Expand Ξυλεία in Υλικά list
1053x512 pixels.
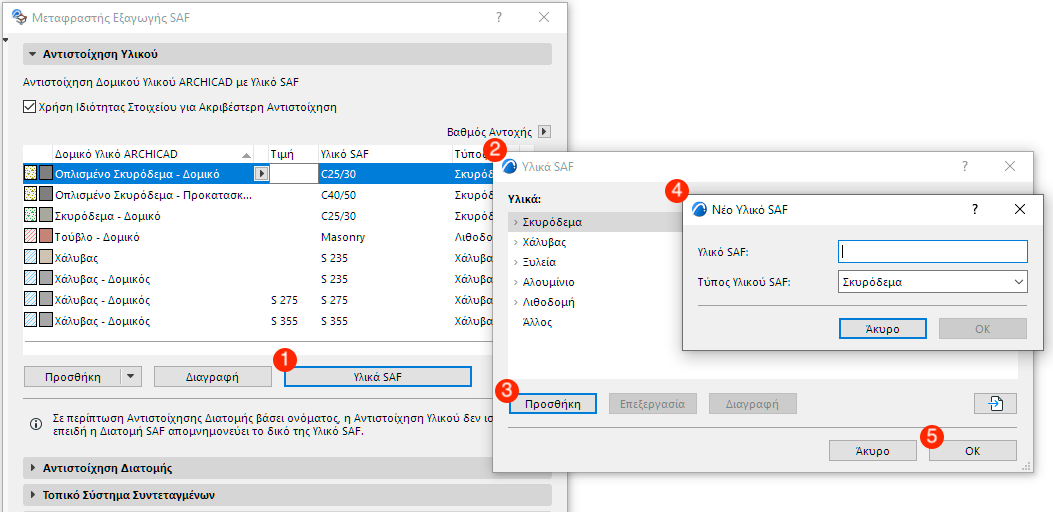point(516,262)
